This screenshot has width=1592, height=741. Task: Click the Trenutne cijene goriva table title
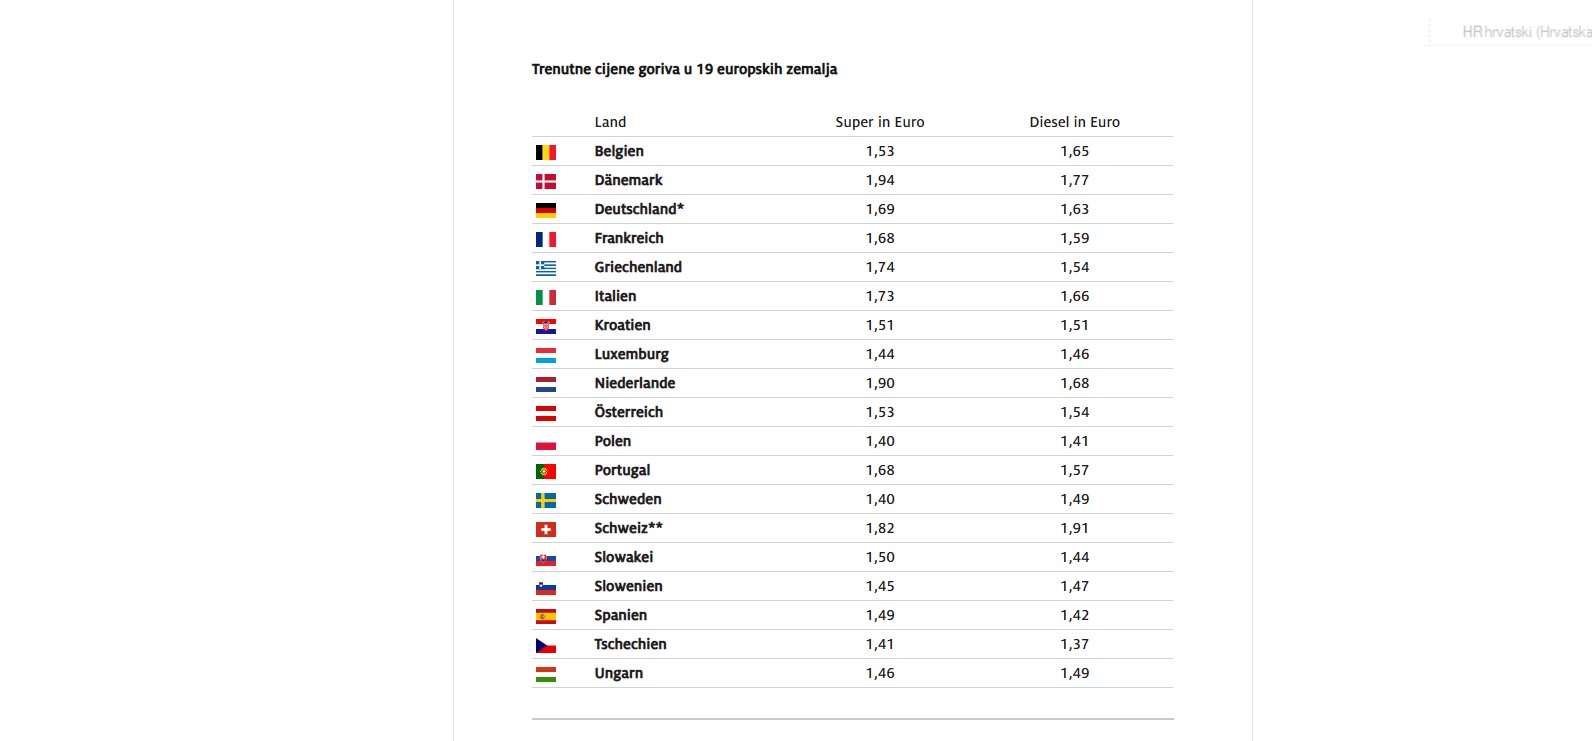(684, 69)
